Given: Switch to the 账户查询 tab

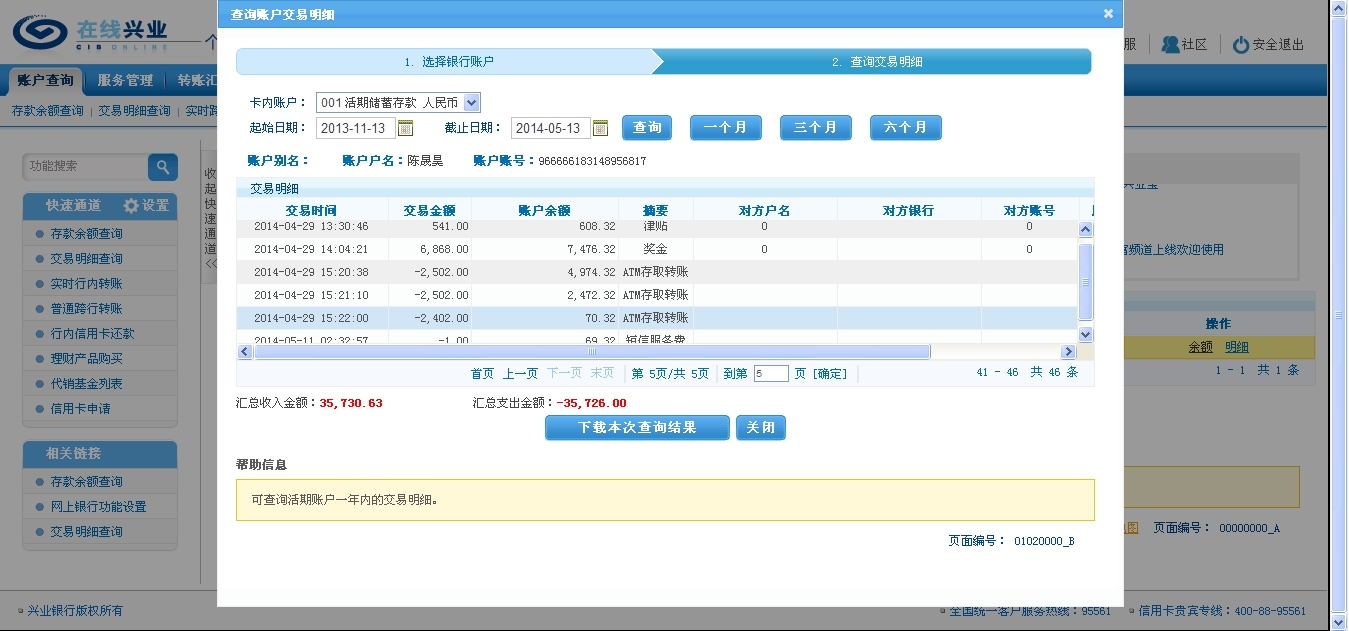Looking at the screenshot, I should point(46,81).
